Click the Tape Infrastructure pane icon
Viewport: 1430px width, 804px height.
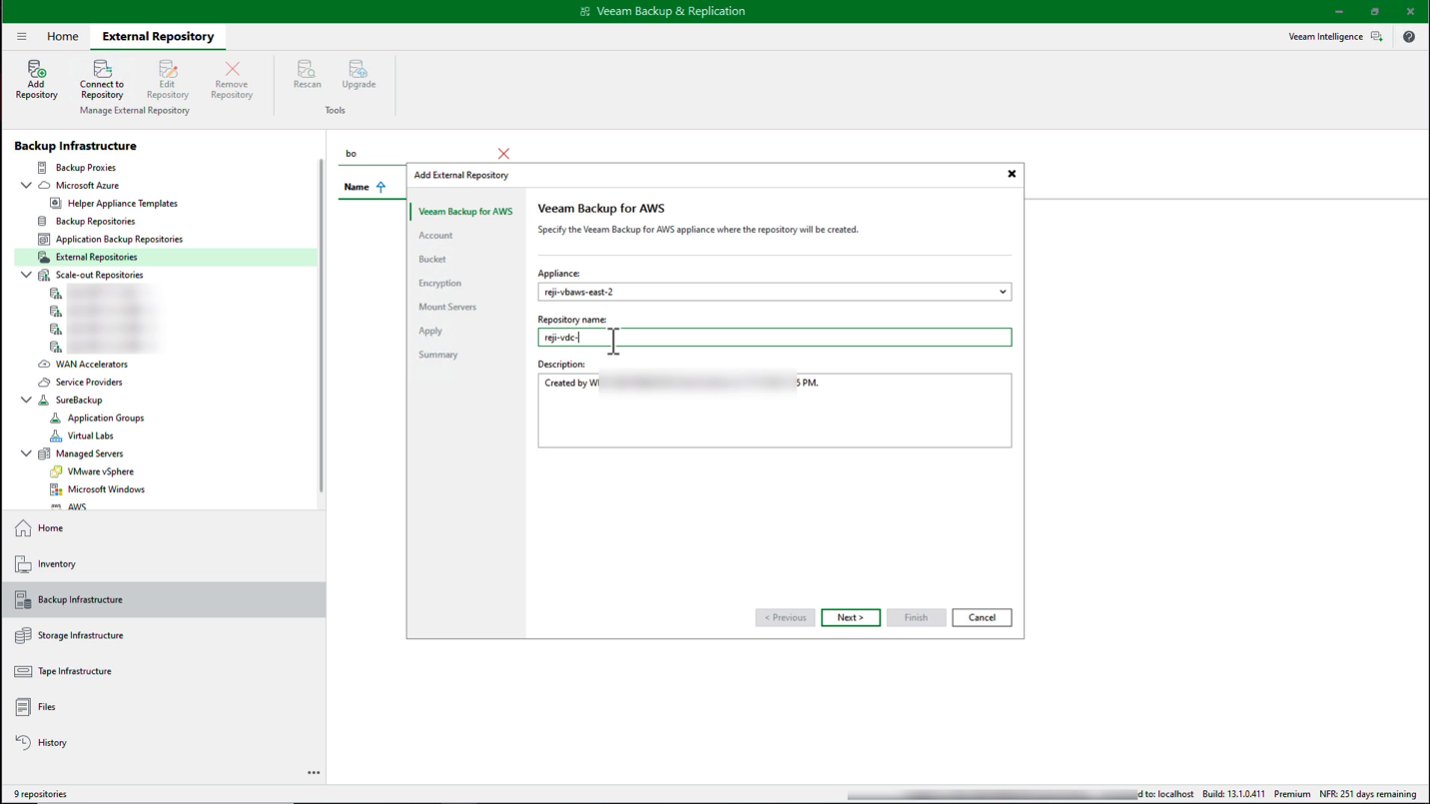(x=23, y=671)
